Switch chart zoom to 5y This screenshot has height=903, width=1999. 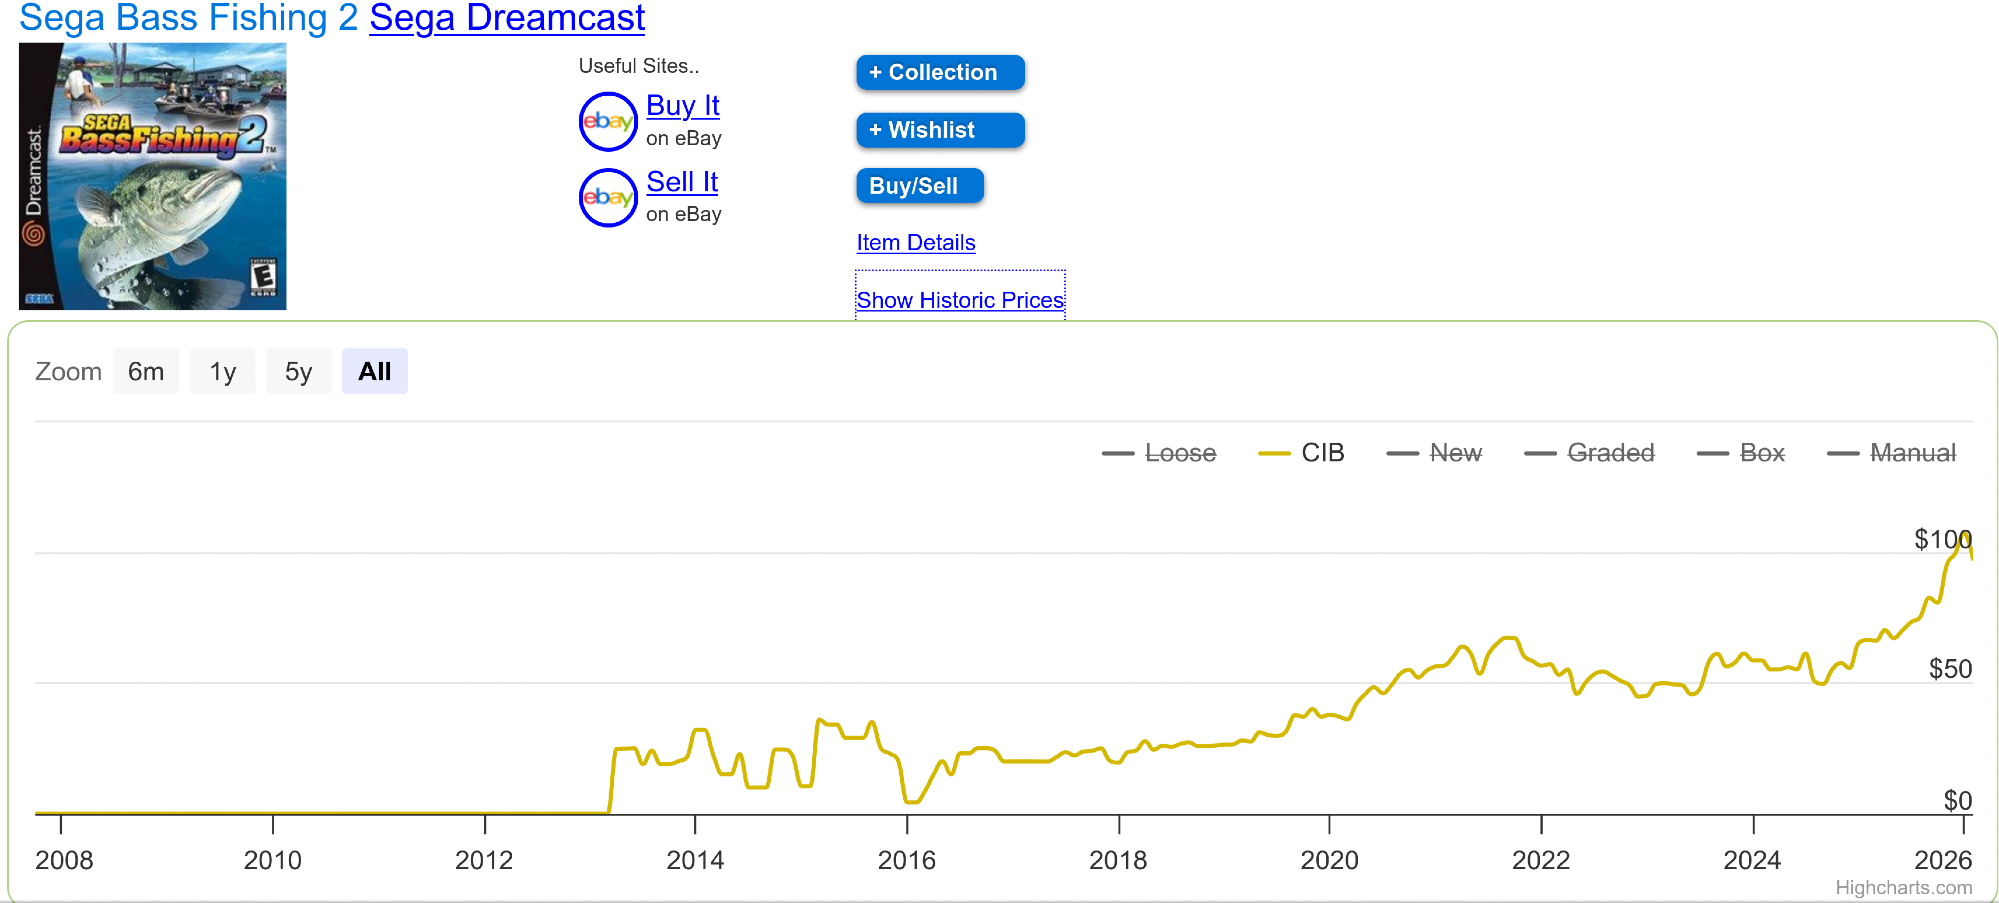(x=298, y=372)
